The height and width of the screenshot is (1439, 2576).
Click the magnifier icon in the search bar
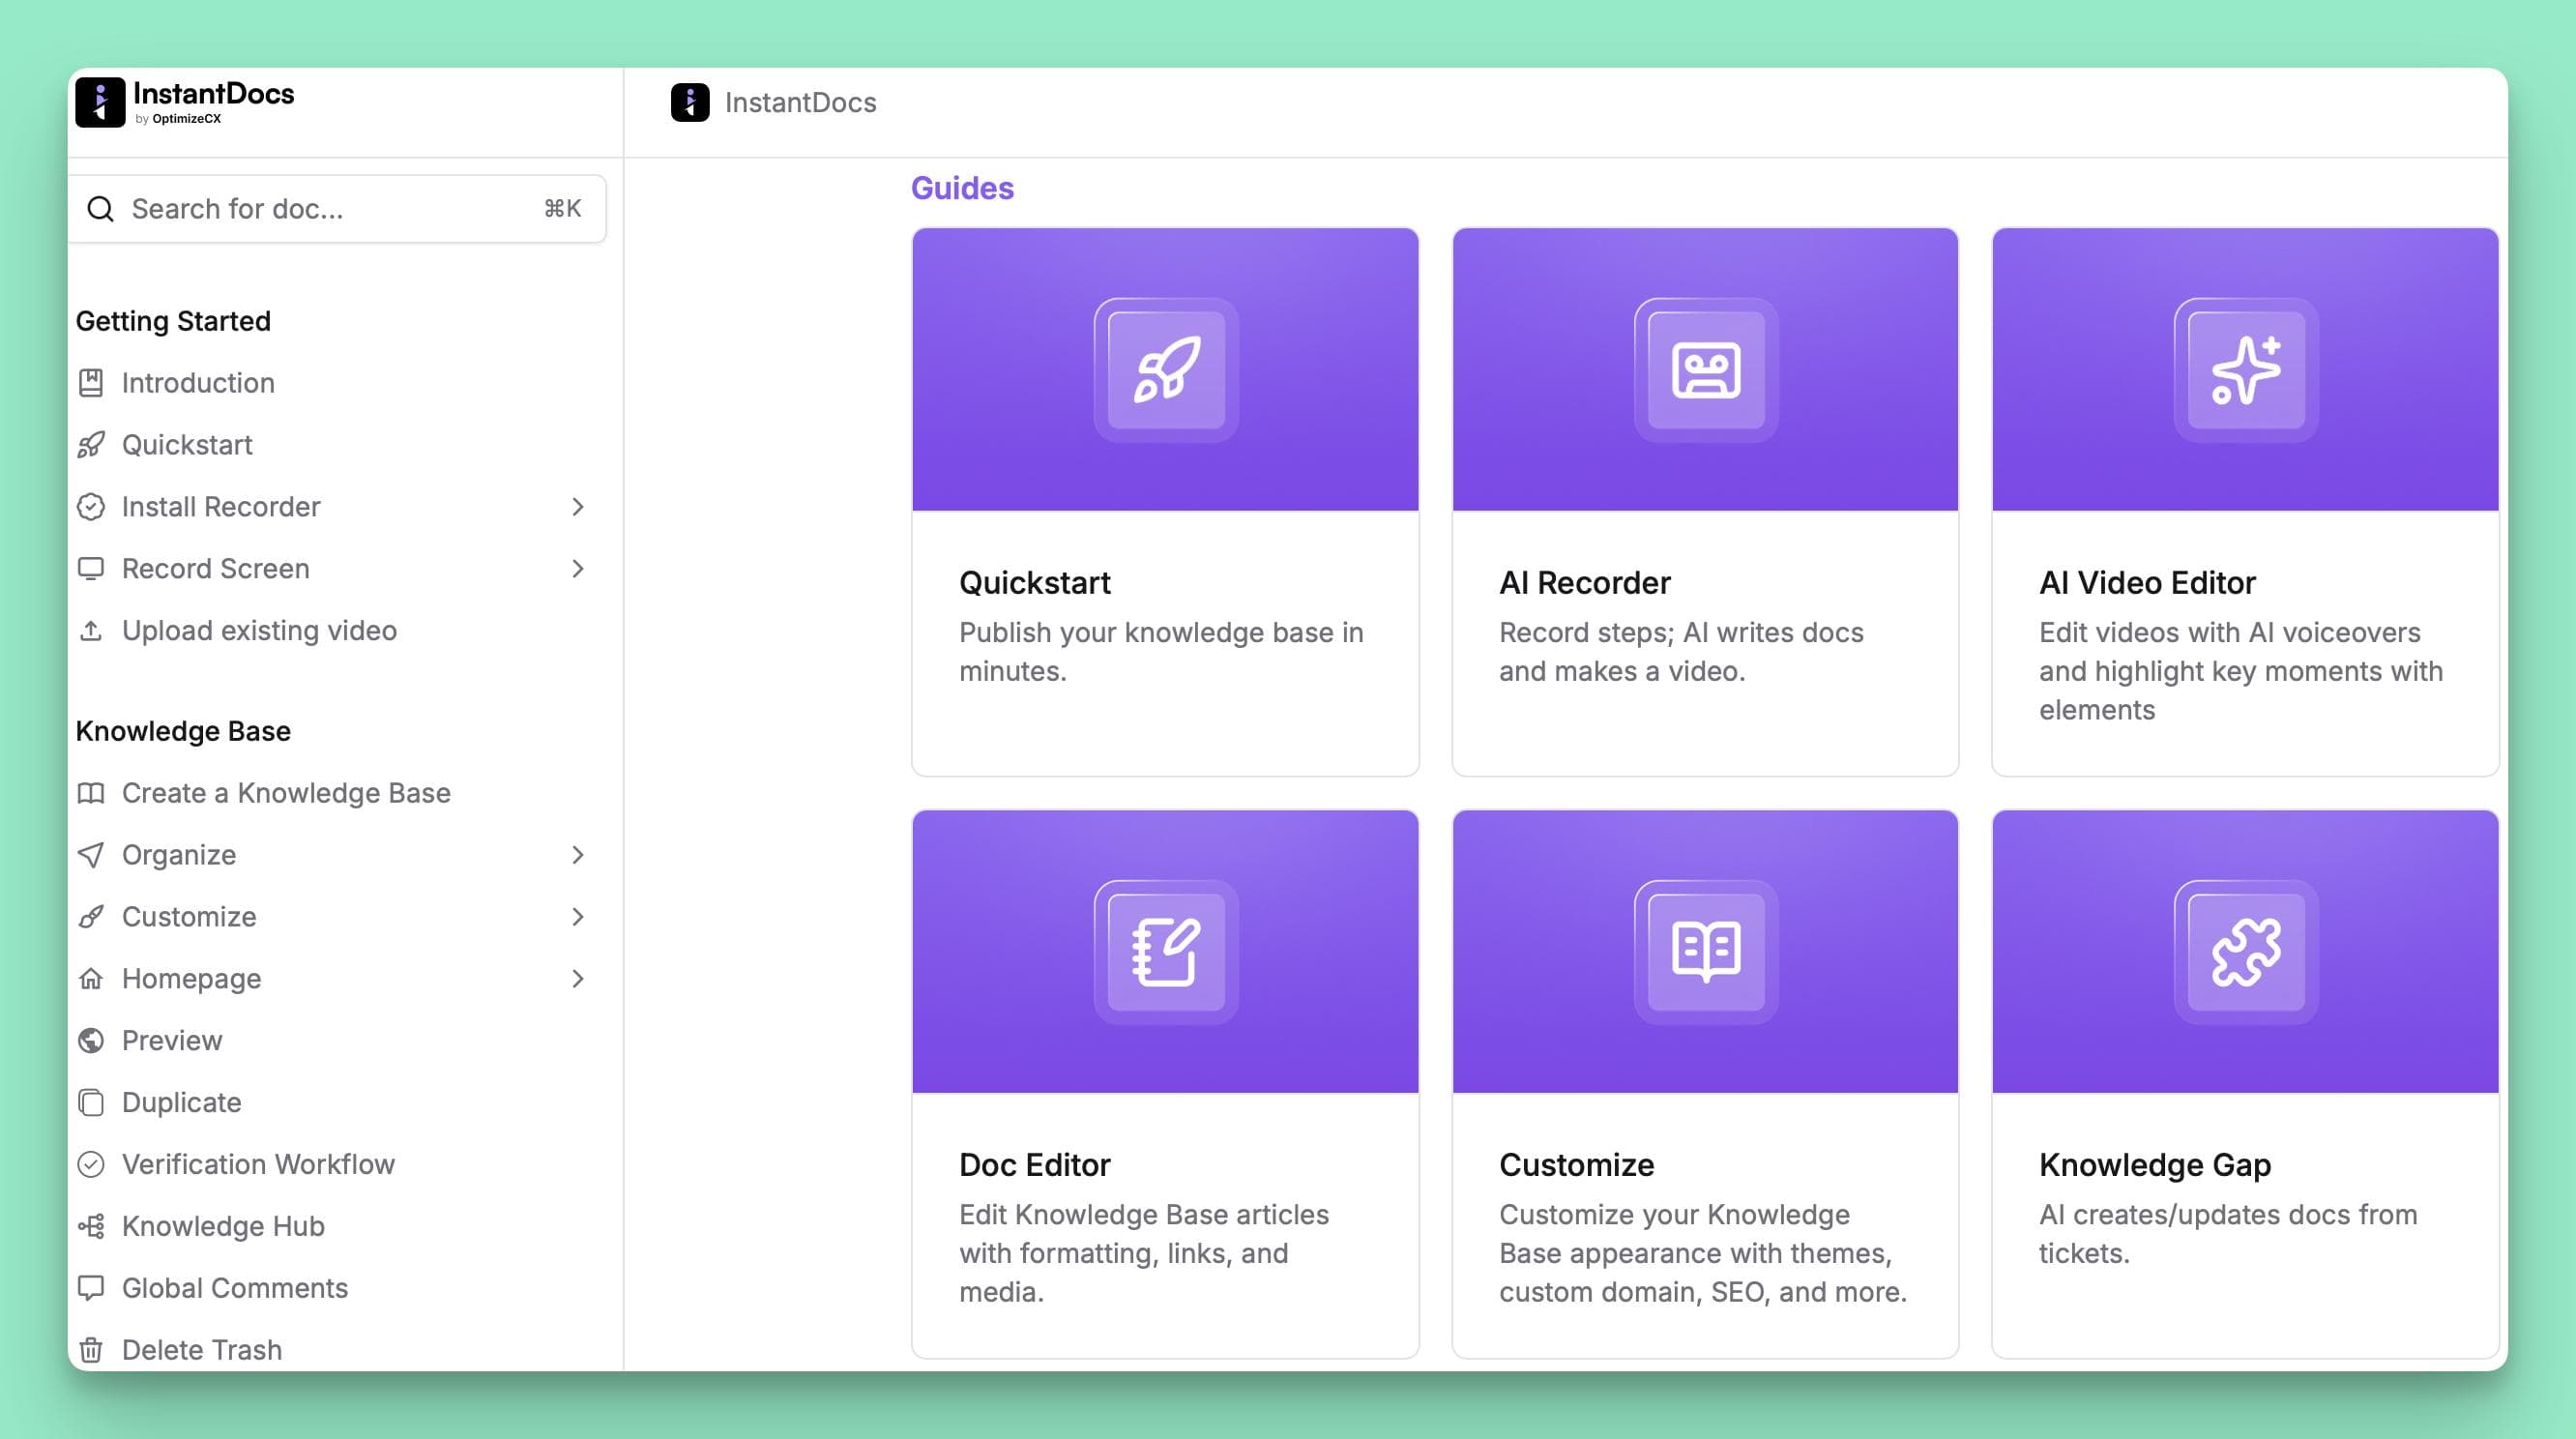(101, 208)
